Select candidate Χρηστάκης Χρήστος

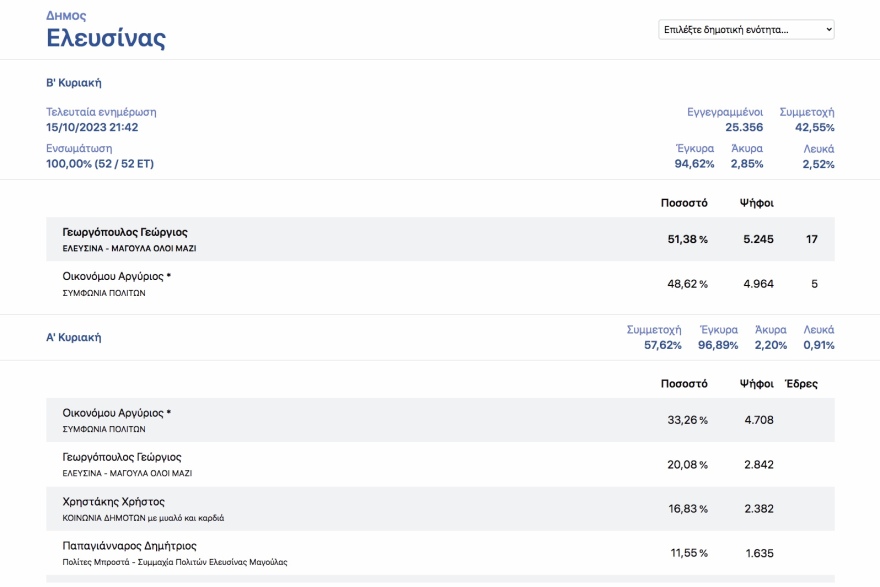pos(113,502)
